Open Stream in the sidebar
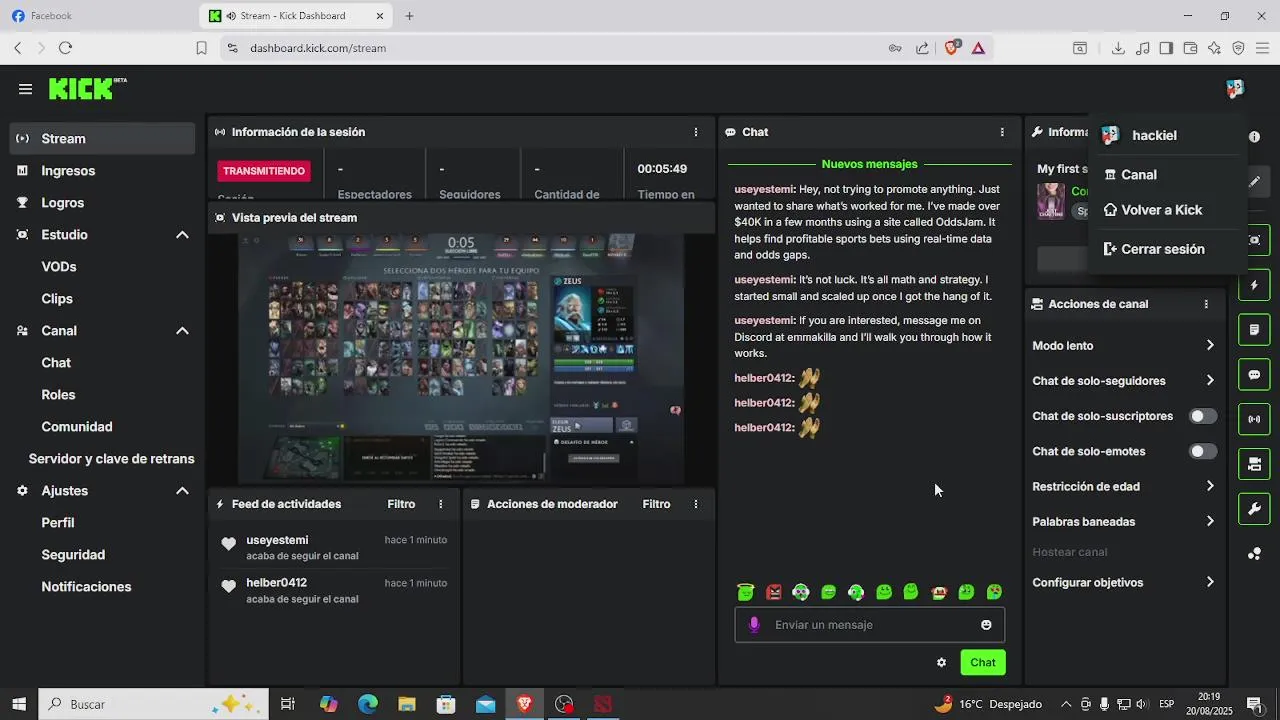The height and width of the screenshot is (720, 1280). pos(102,139)
